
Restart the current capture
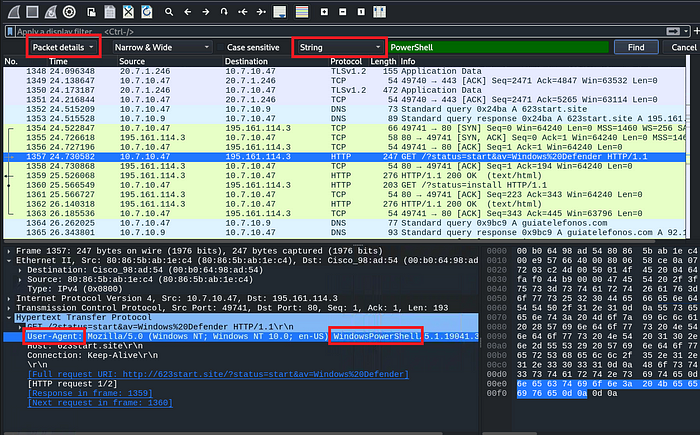[50, 12]
